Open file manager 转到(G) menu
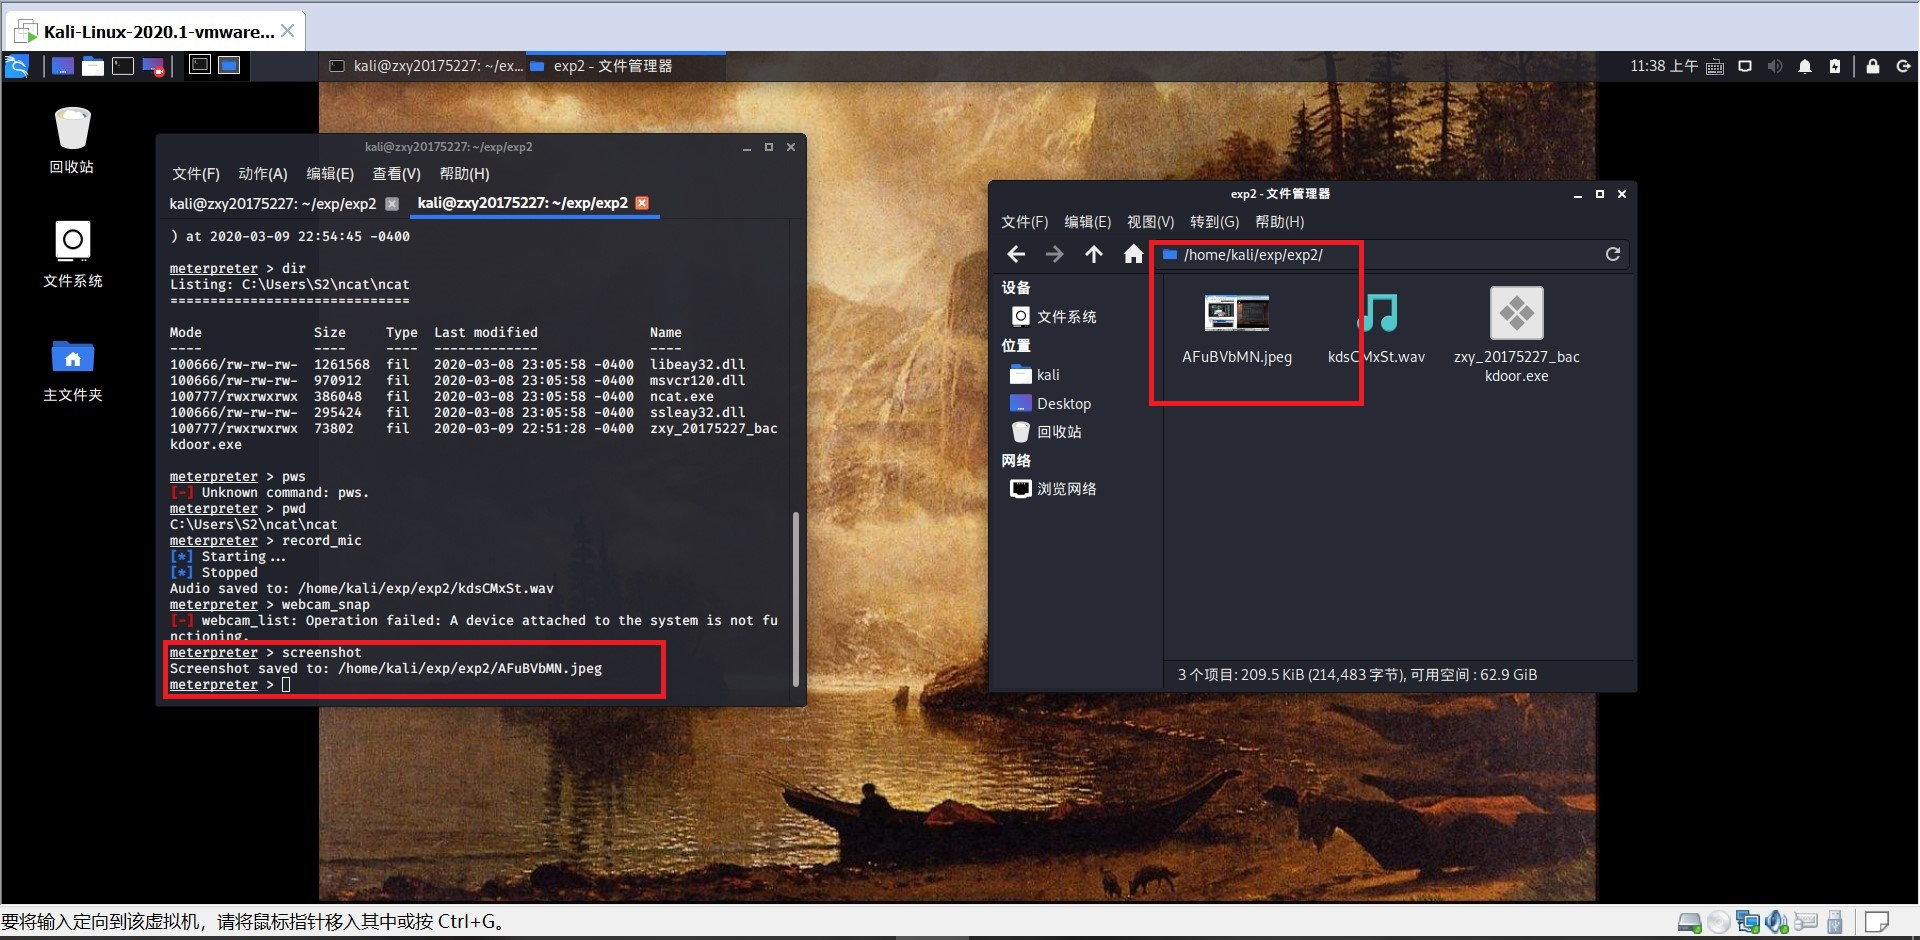This screenshot has height=940, width=1920. click(x=1215, y=222)
